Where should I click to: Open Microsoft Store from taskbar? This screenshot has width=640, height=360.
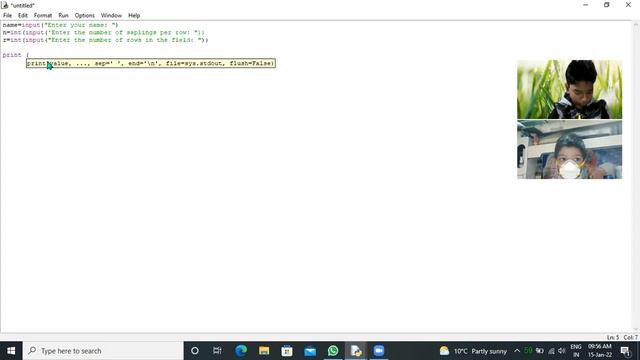[287, 351]
